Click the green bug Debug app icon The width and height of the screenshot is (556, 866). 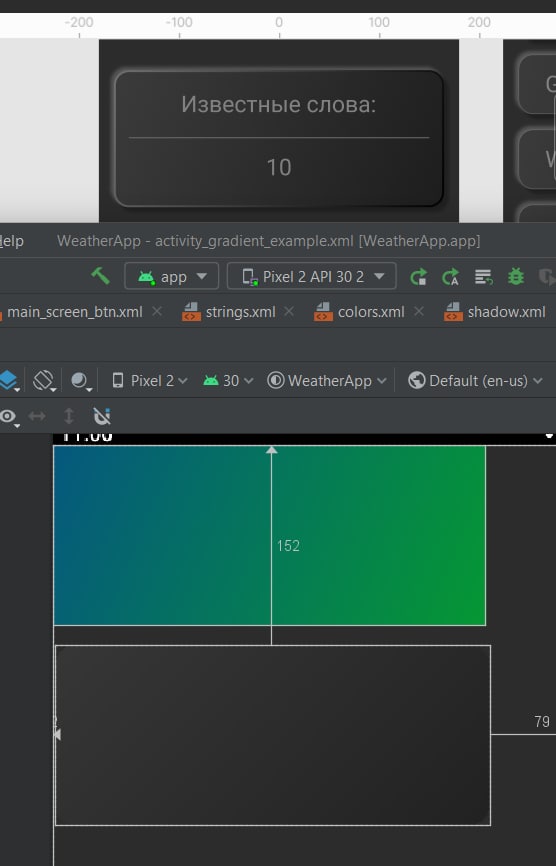516,276
